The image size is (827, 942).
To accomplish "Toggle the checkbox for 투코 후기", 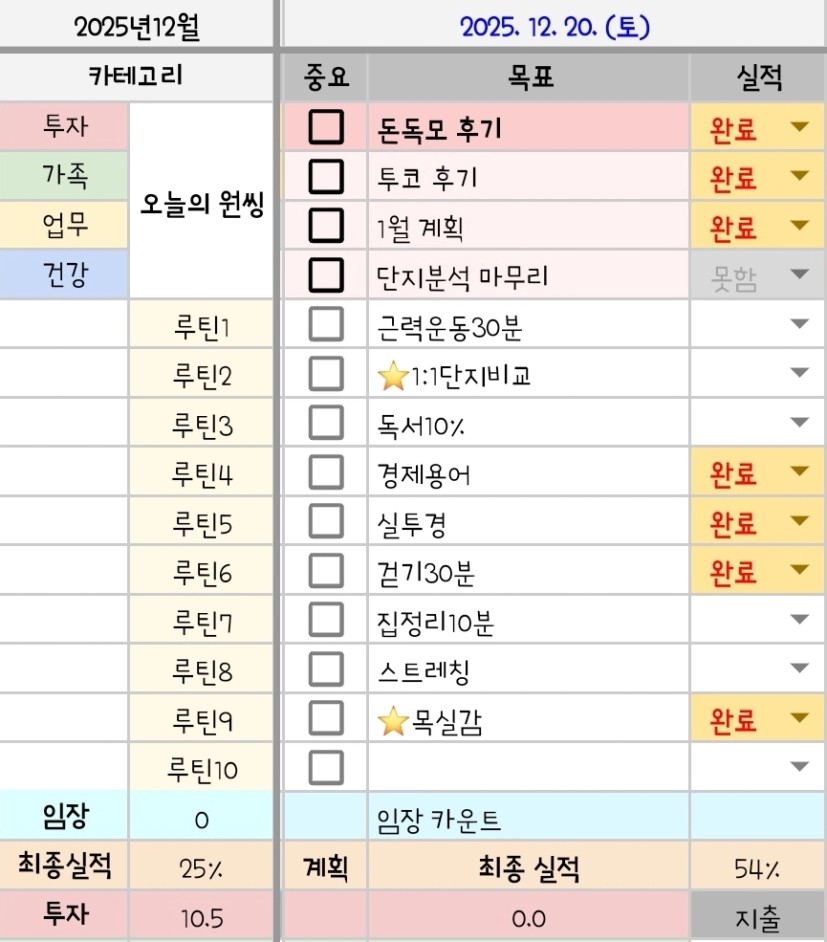I will (x=326, y=177).
